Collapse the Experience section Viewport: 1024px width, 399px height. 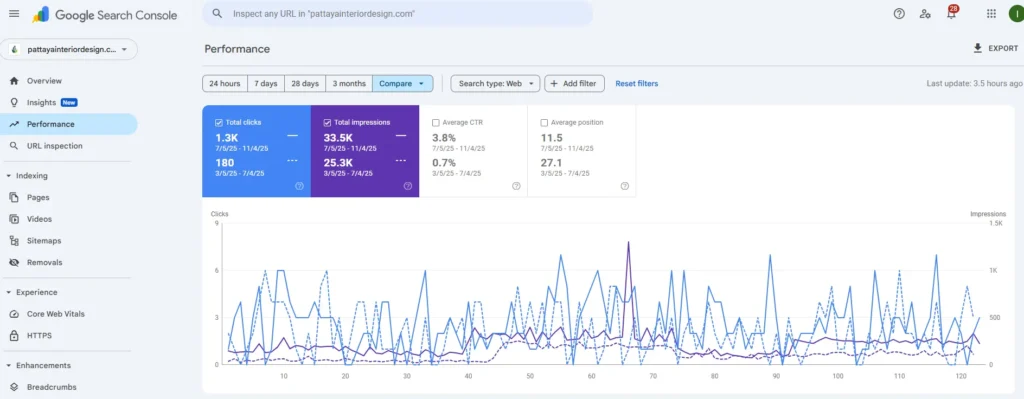point(8,293)
